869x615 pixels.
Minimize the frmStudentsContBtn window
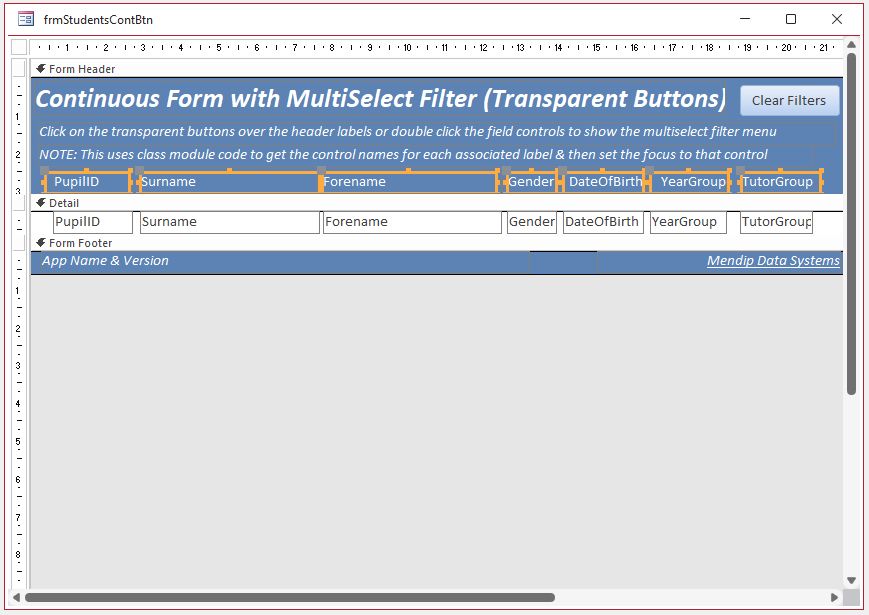[745, 19]
